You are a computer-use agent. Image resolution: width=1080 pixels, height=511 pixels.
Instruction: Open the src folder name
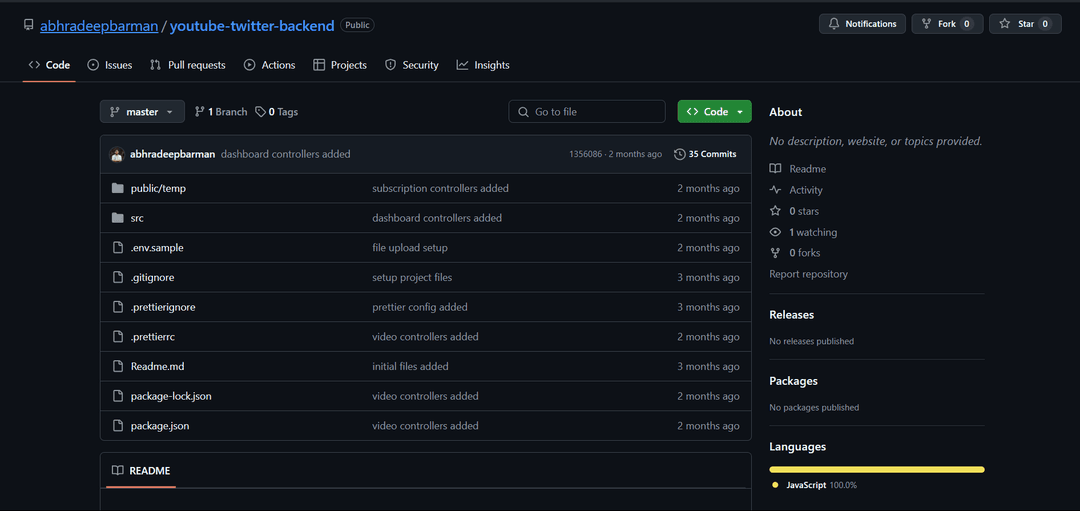137,218
